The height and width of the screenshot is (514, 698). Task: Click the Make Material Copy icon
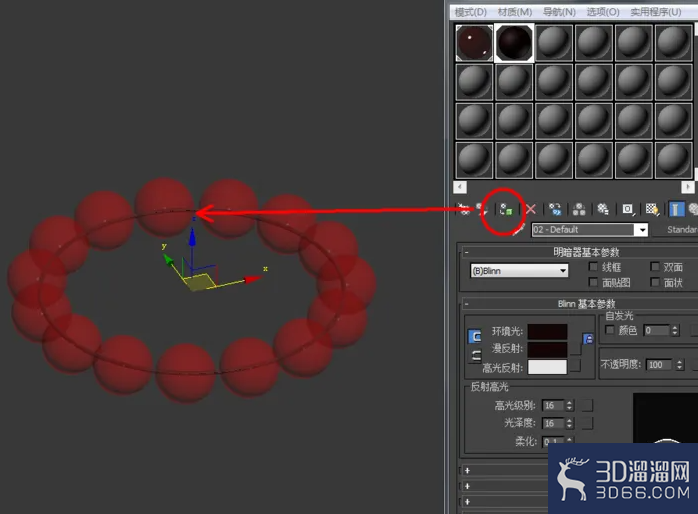coord(555,209)
